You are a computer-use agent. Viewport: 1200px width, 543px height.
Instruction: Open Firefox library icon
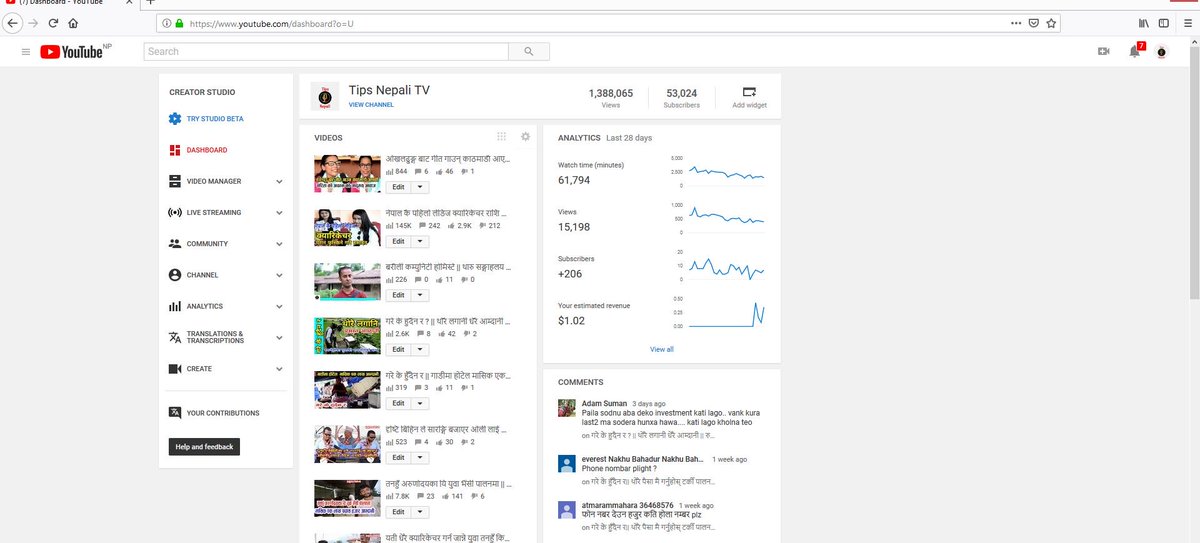[1142, 22]
